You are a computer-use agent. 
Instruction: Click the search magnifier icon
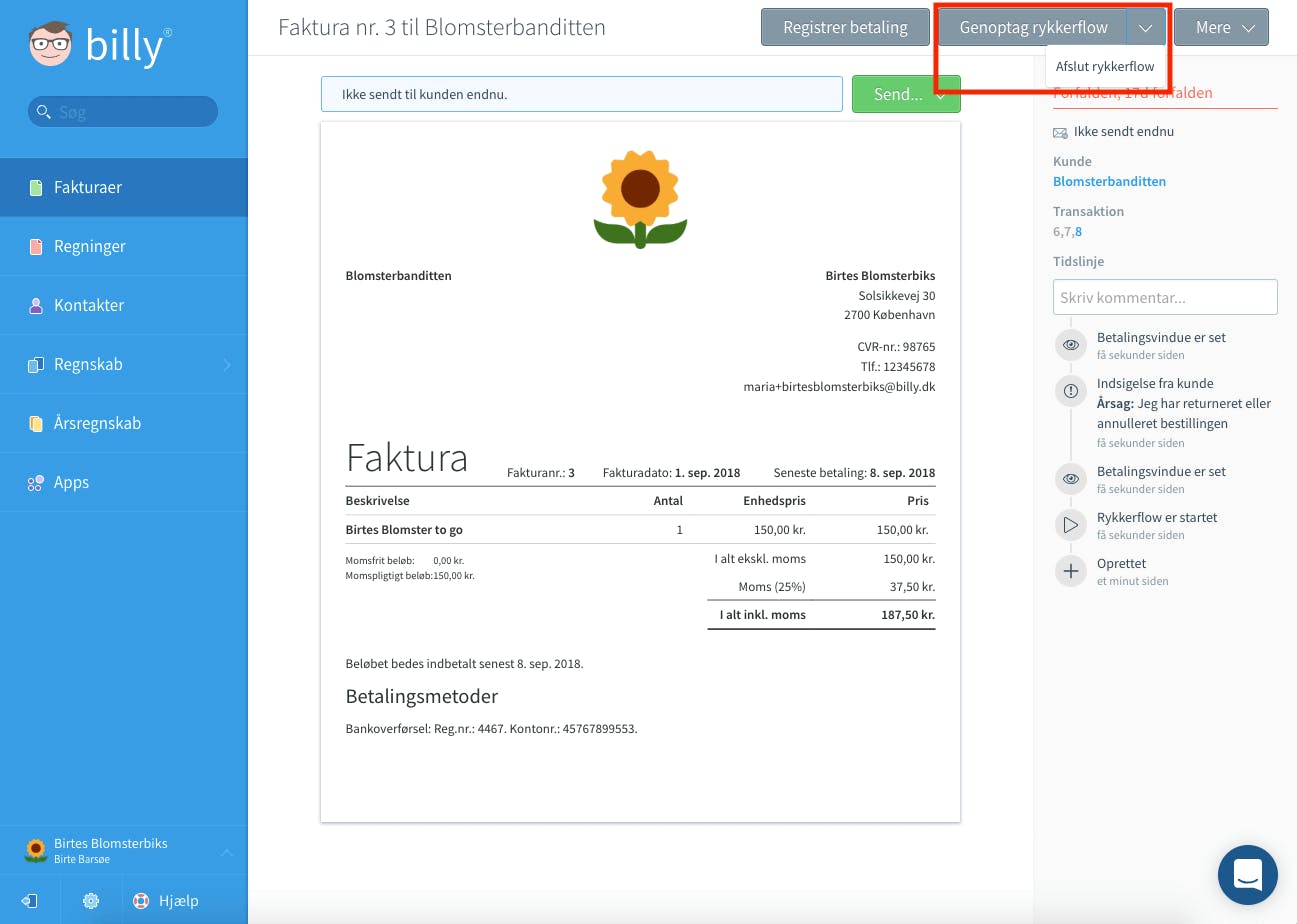[x=43, y=112]
